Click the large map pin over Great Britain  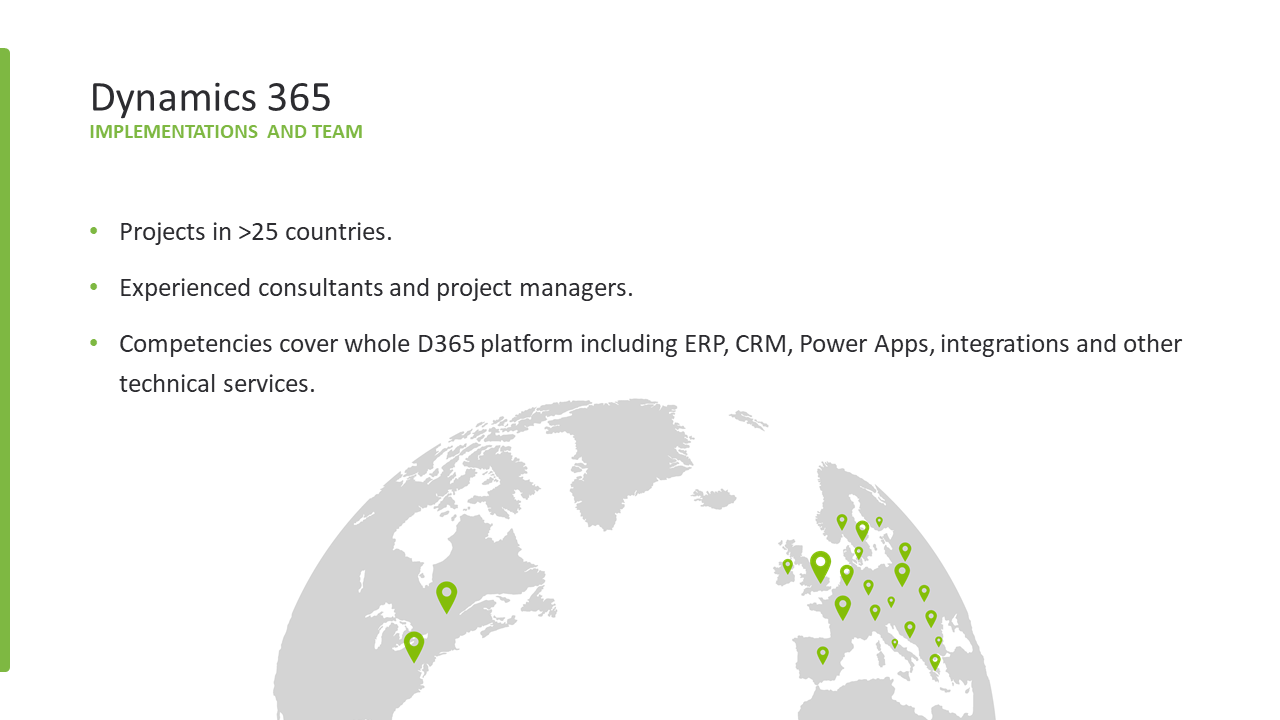[x=820, y=567]
